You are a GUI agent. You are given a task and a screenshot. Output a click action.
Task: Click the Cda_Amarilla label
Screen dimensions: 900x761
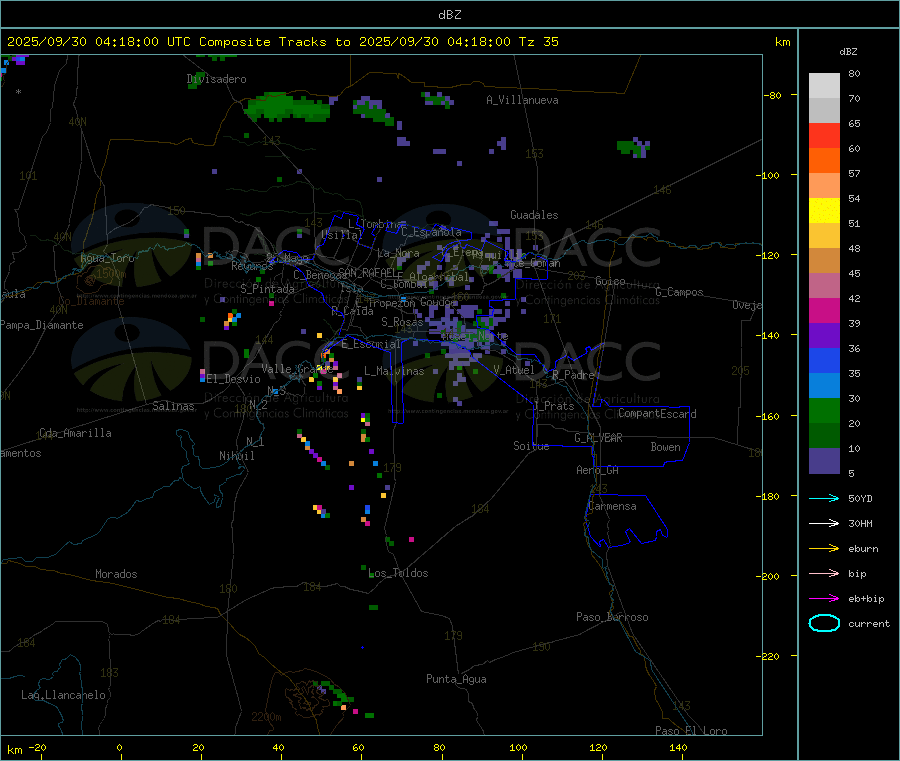(75, 433)
